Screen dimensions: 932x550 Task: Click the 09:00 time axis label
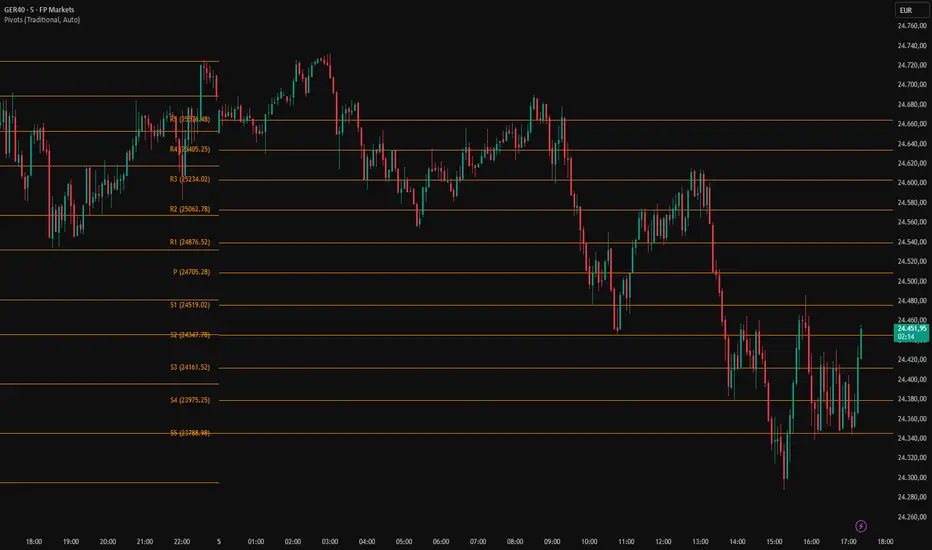click(552, 542)
